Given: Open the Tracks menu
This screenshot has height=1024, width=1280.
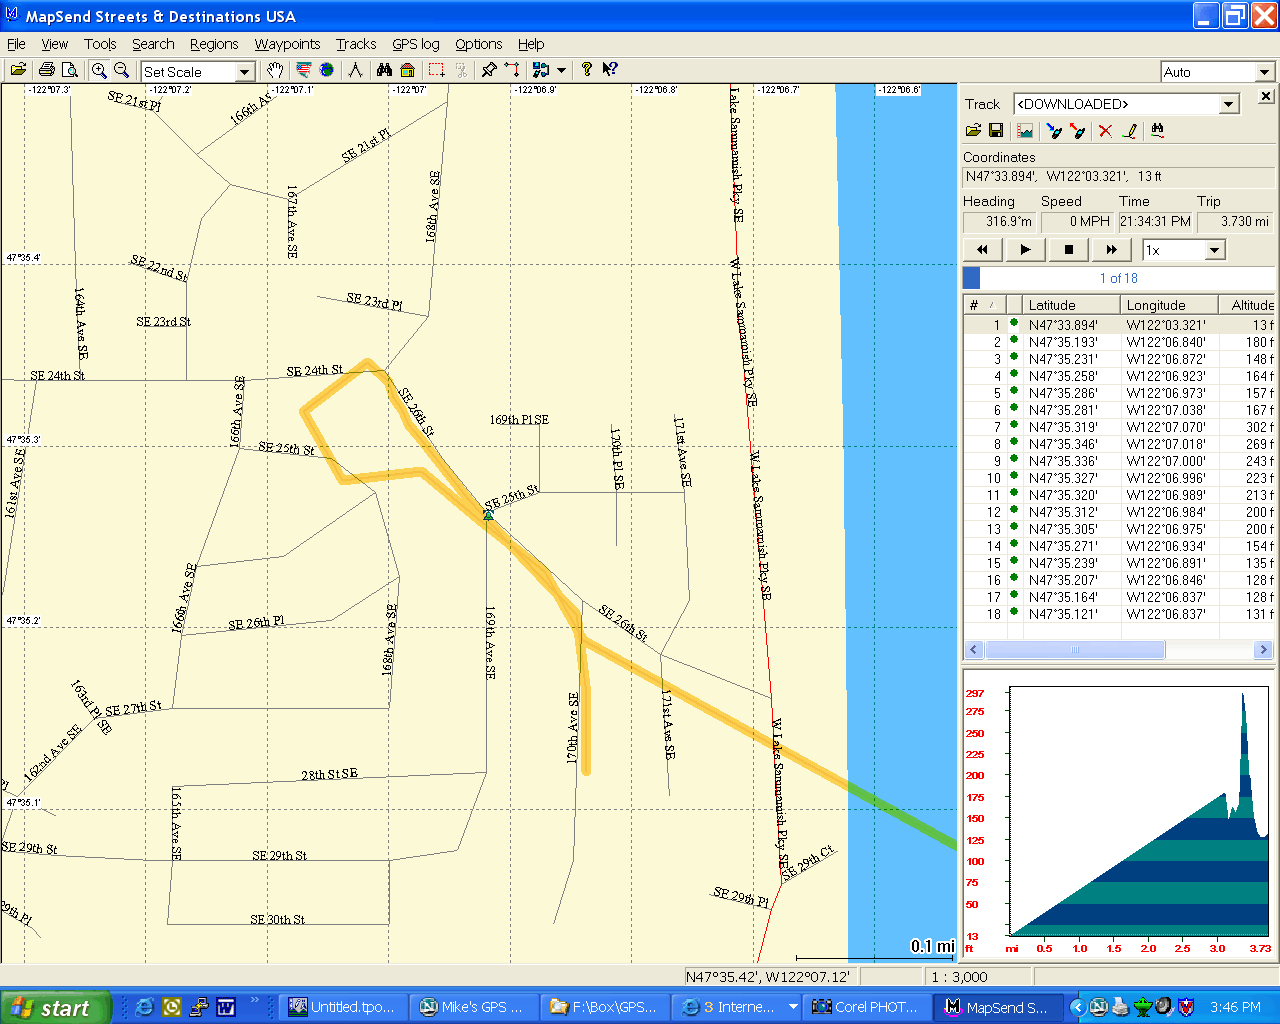Looking at the screenshot, I should pos(355,44).
